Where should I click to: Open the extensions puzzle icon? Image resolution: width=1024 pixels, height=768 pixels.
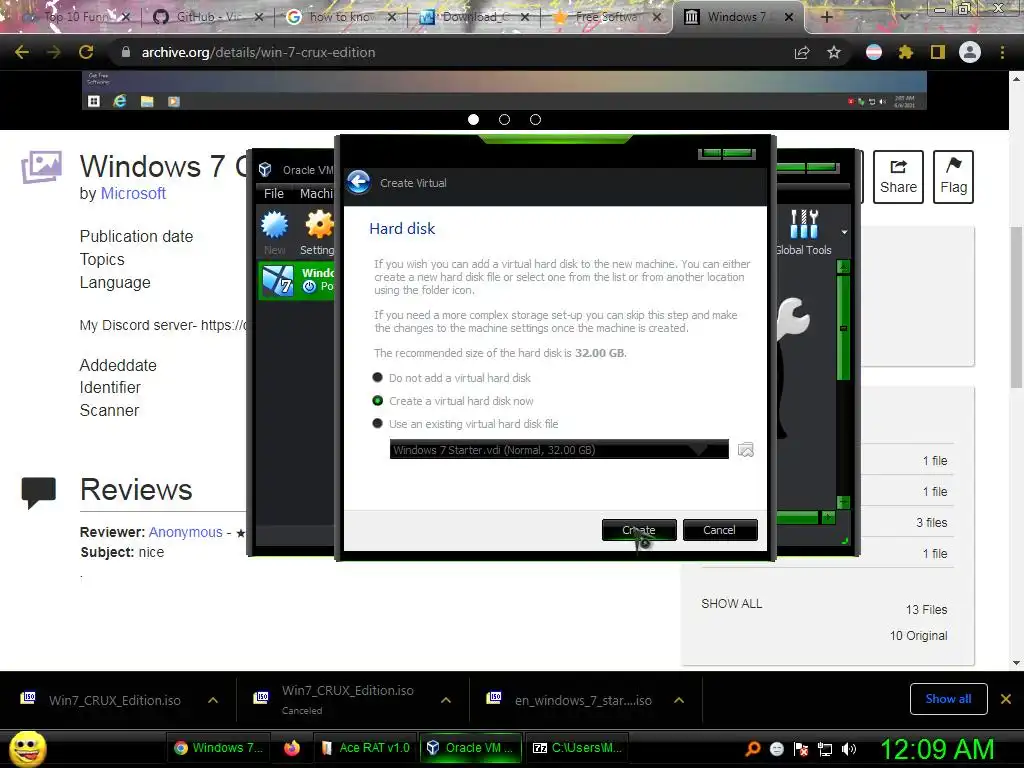pyautogui.click(x=906, y=52)
